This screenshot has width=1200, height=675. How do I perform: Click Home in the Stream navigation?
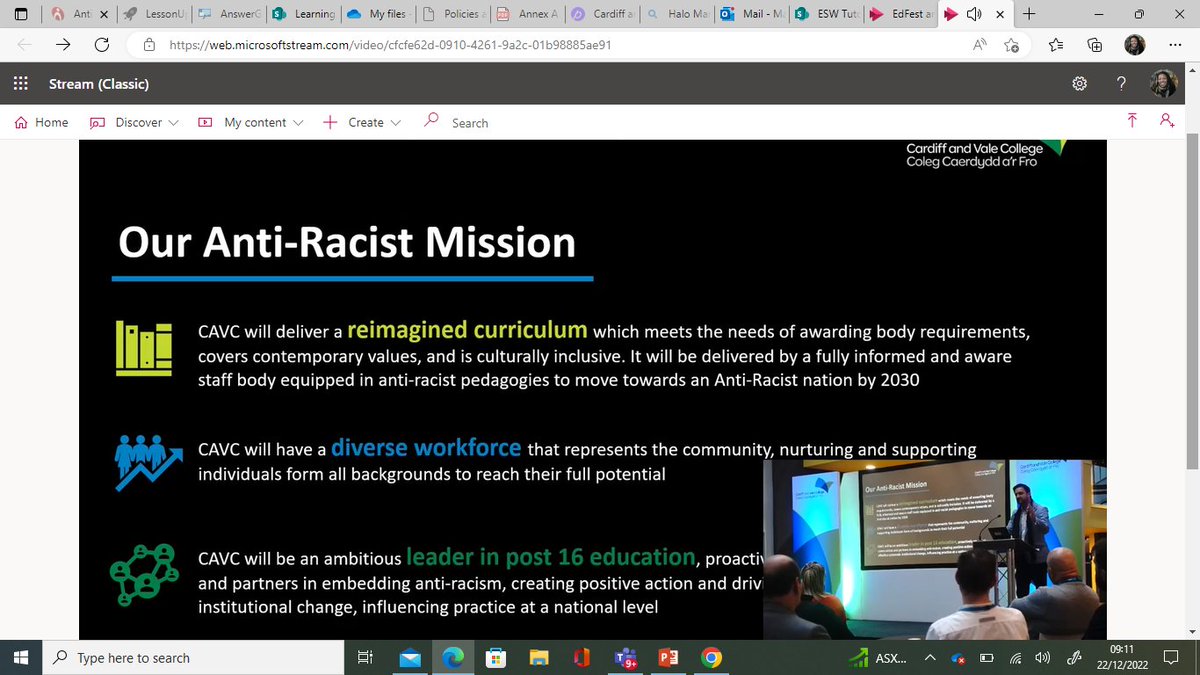40,122
